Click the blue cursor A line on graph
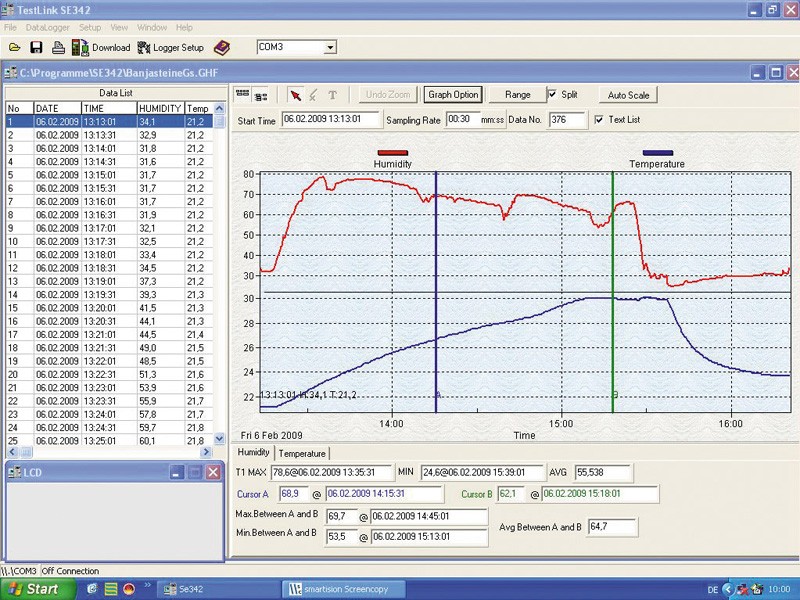Screen dimensions: 800x600 tap(436, 292)
